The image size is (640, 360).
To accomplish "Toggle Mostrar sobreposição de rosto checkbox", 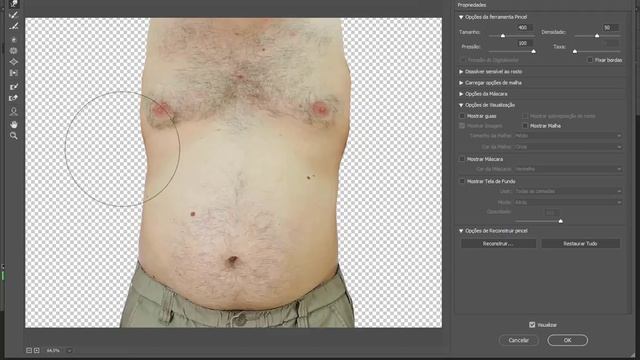I will pos(525,116).
